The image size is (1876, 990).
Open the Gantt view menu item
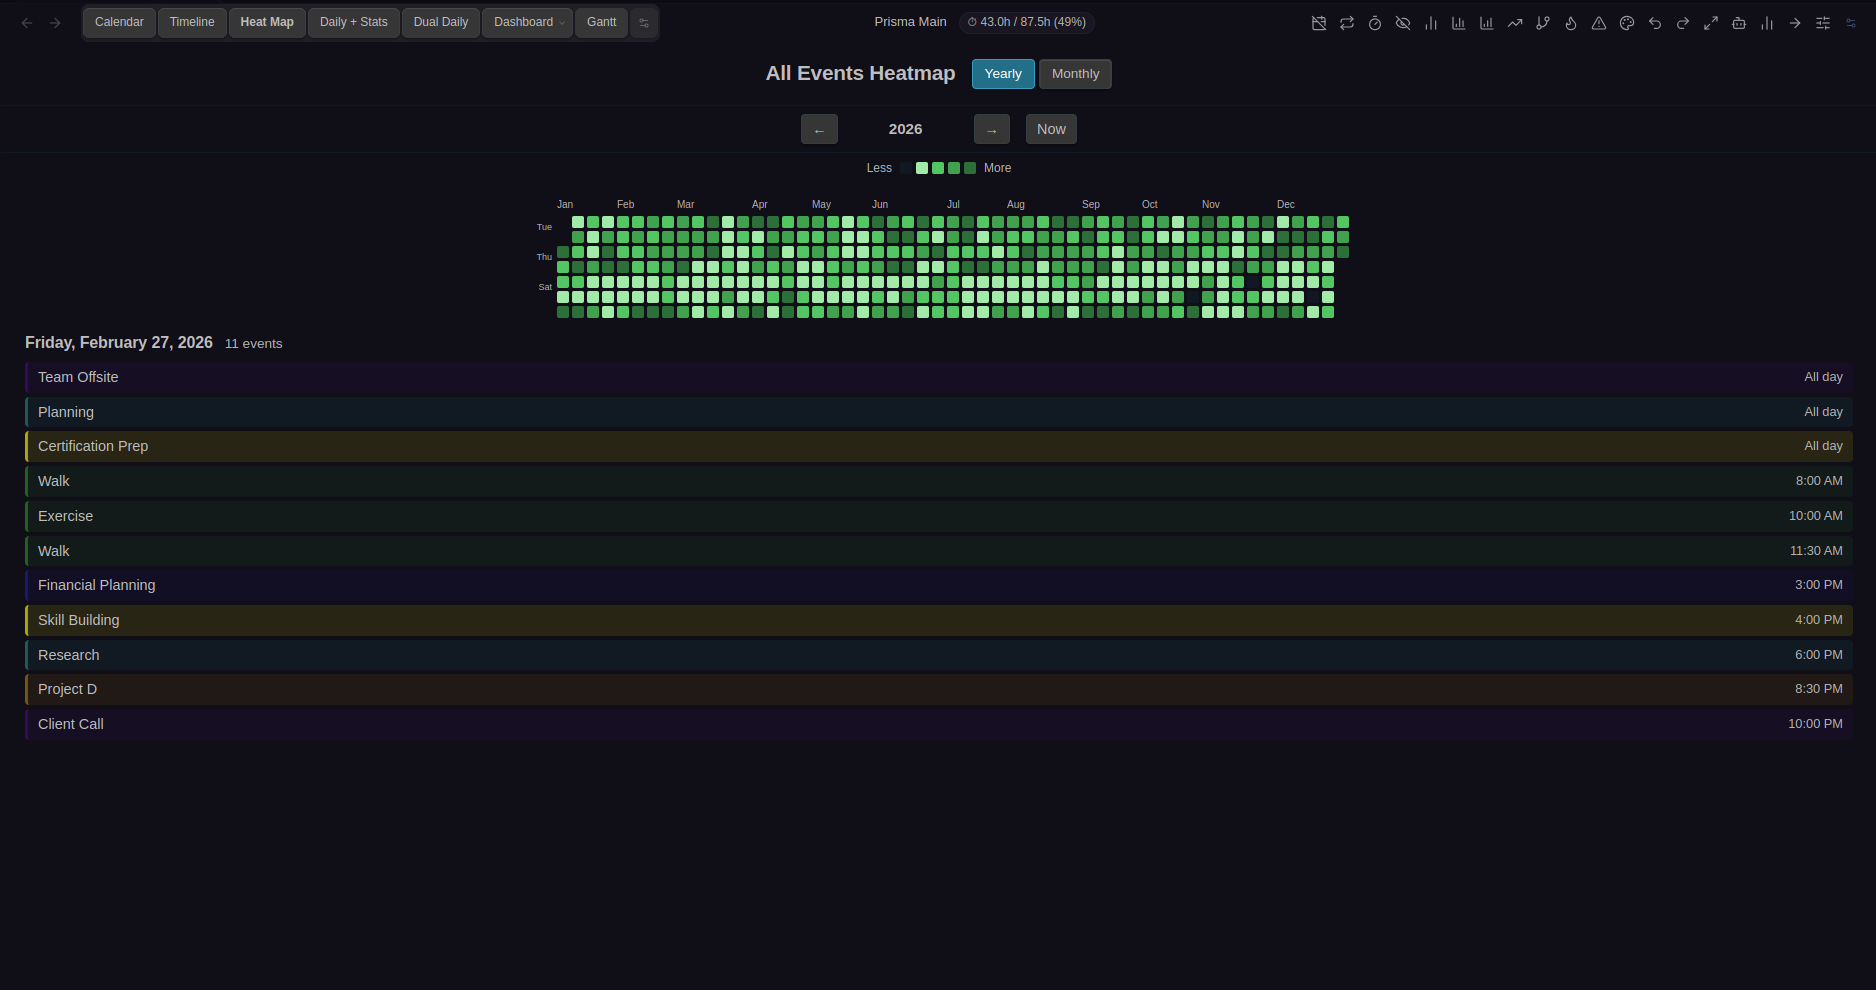[601, 22]
